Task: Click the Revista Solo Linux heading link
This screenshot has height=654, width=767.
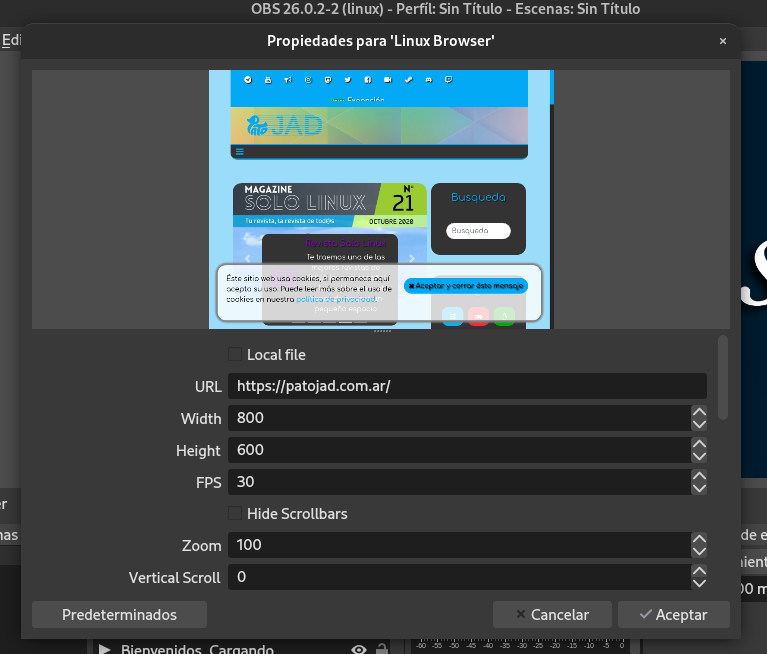Action: coord(345,243)
